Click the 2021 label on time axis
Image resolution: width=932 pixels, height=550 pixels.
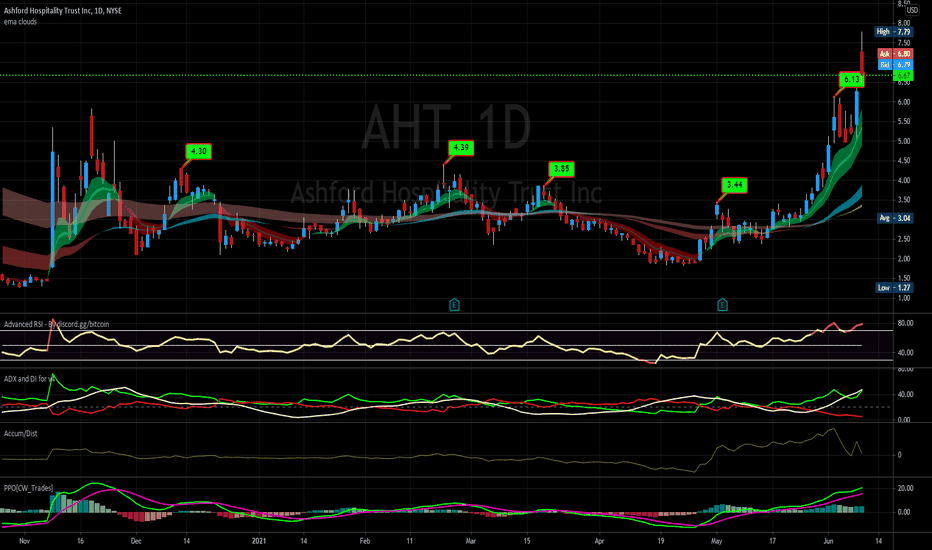coord(259,541)
